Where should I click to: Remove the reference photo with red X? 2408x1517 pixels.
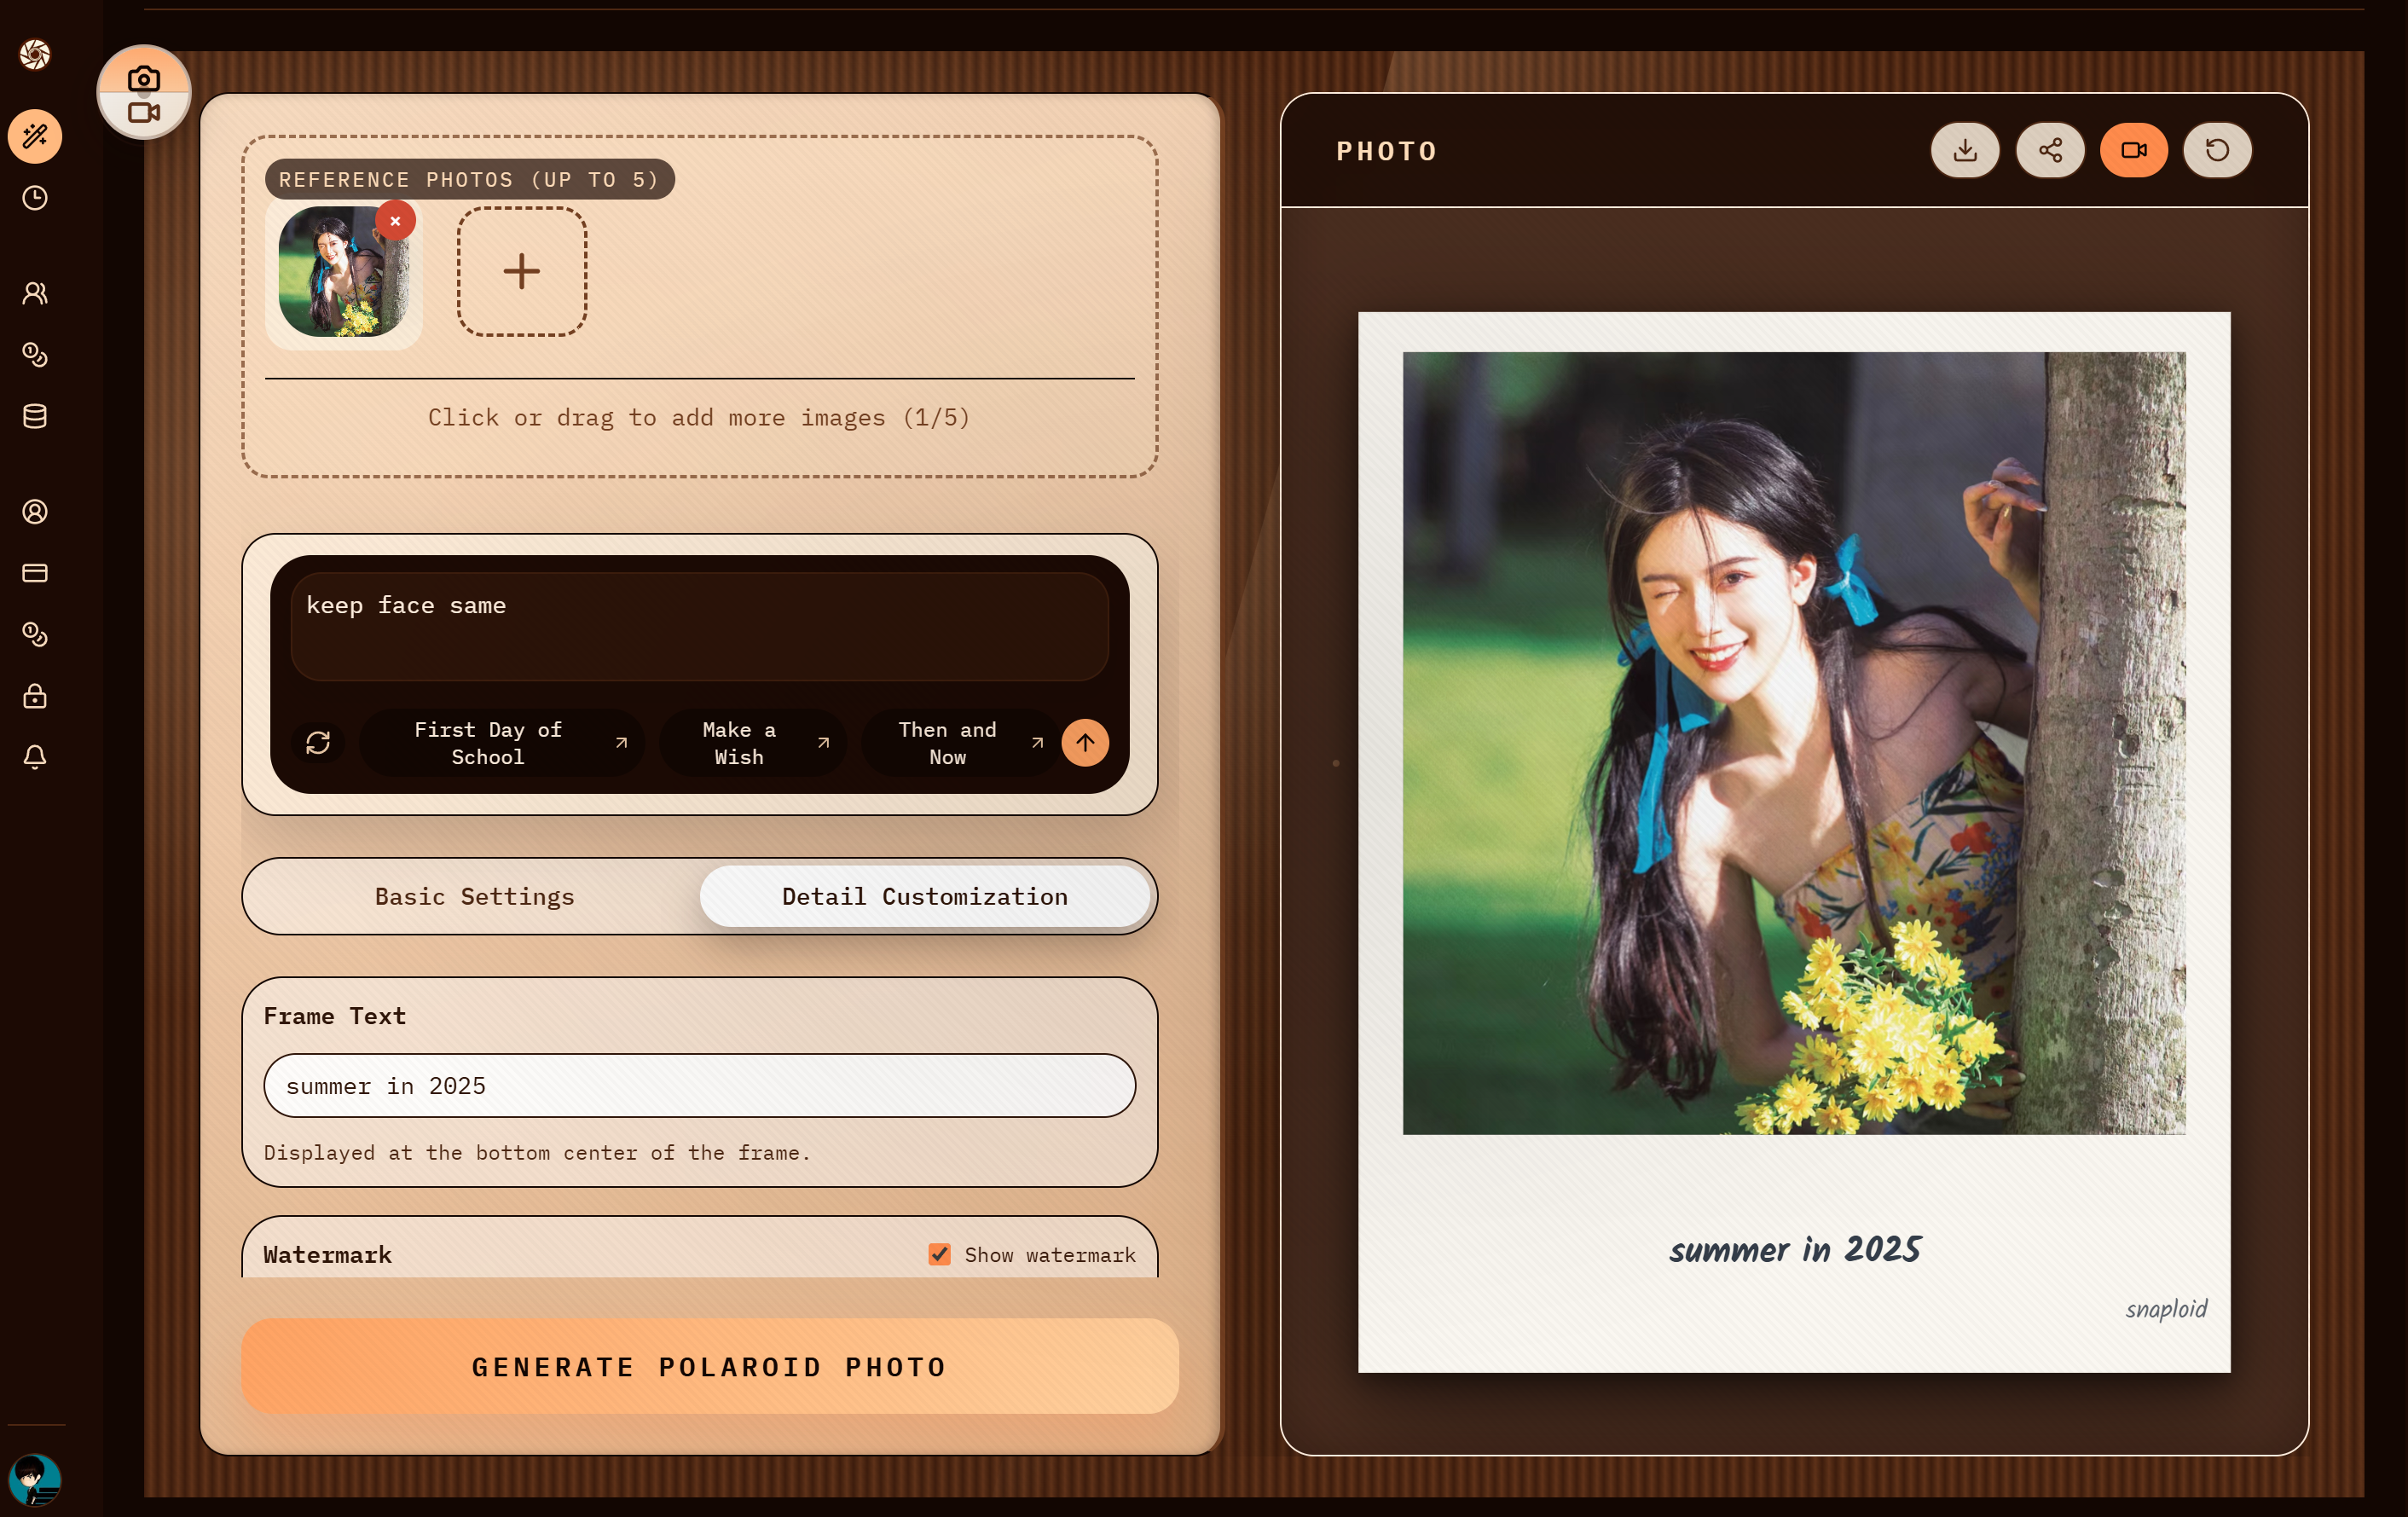coord(396,221)
